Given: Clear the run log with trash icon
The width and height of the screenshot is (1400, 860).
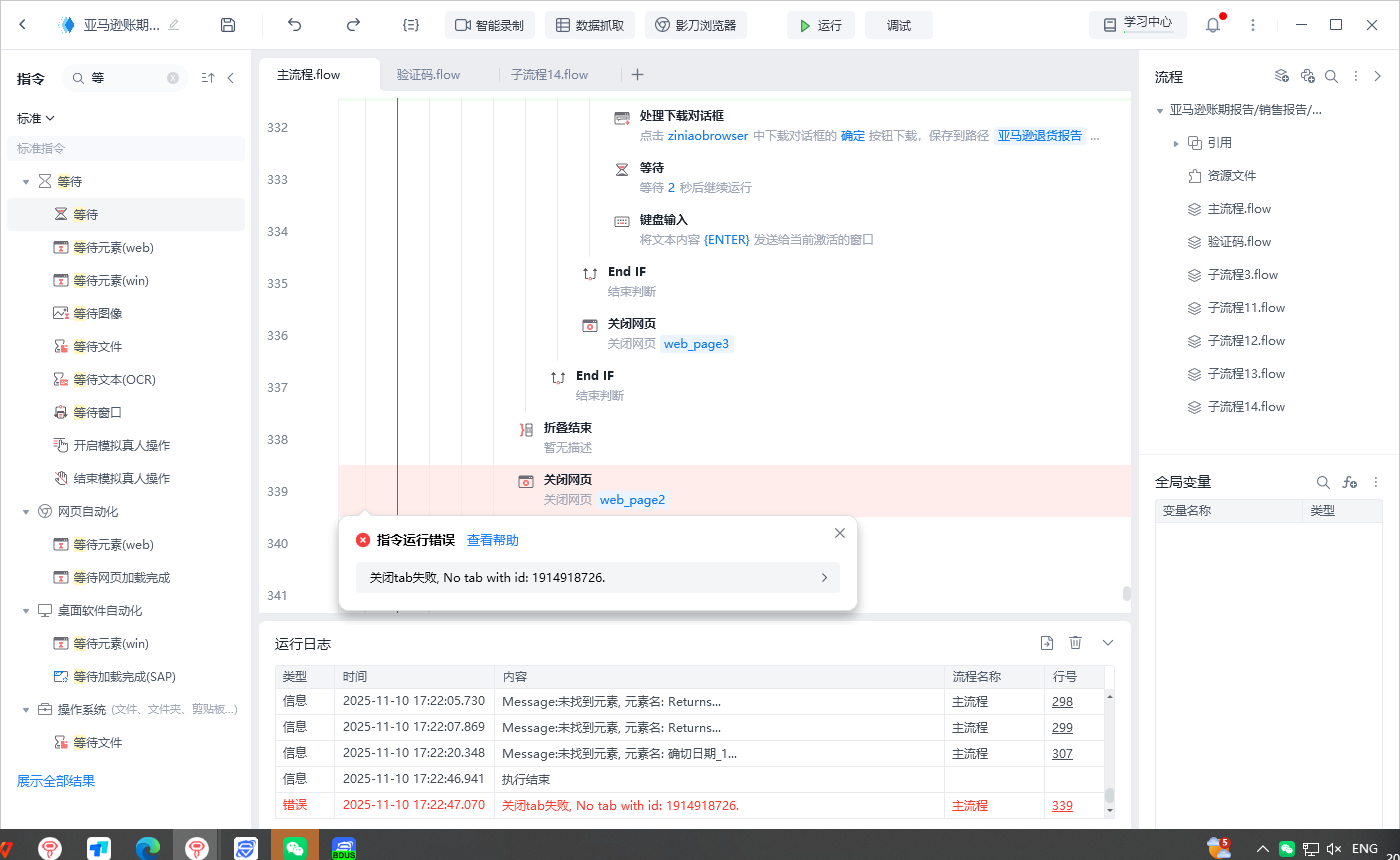Looking at the screenshot, I should tap(1076, 643).
